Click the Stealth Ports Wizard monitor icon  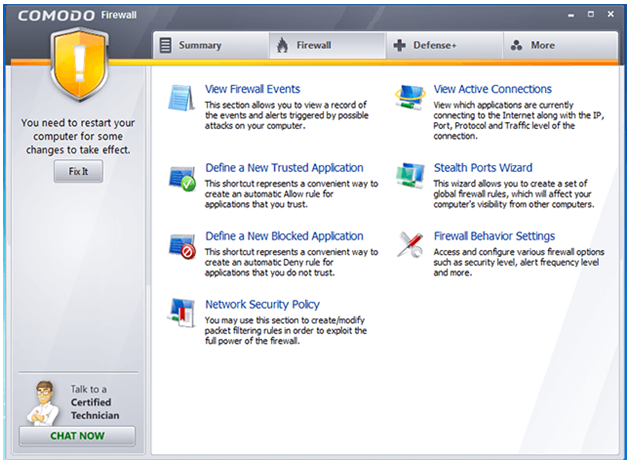coord(410,176)
